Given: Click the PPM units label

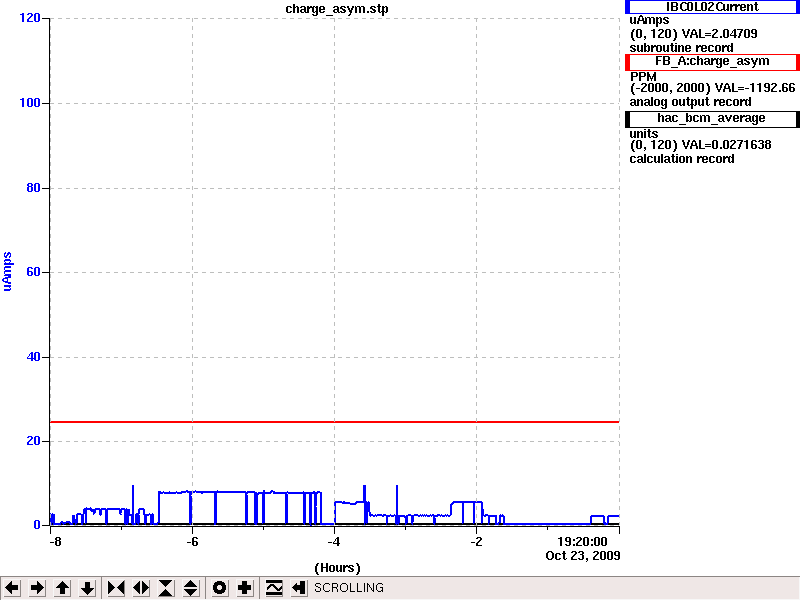Looking at the screenshot, I should point(643,77).
